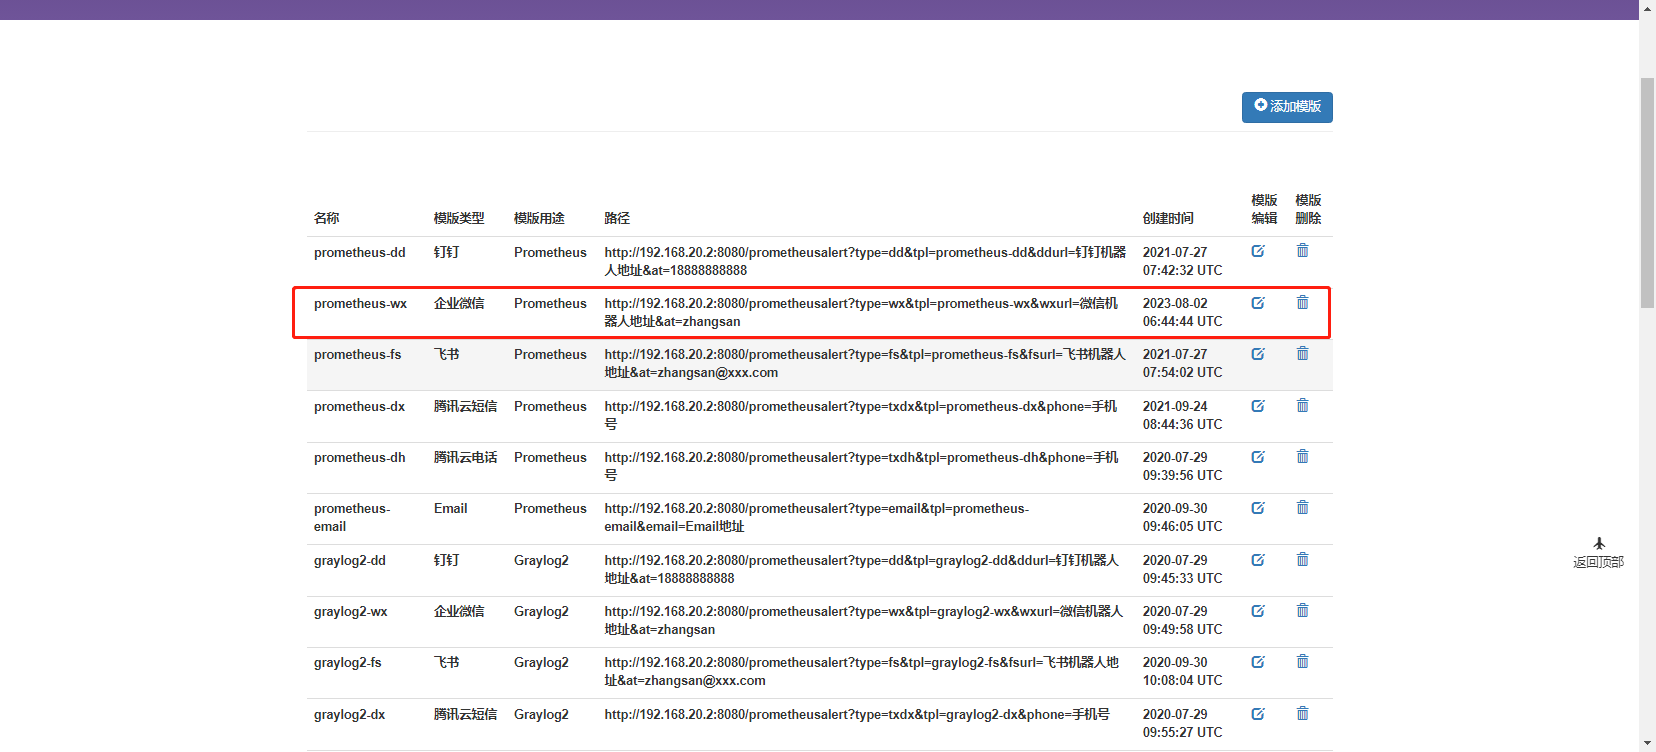Click the 模版类型 column header
Screen dimensions: 1656x752
click(459, 218)
